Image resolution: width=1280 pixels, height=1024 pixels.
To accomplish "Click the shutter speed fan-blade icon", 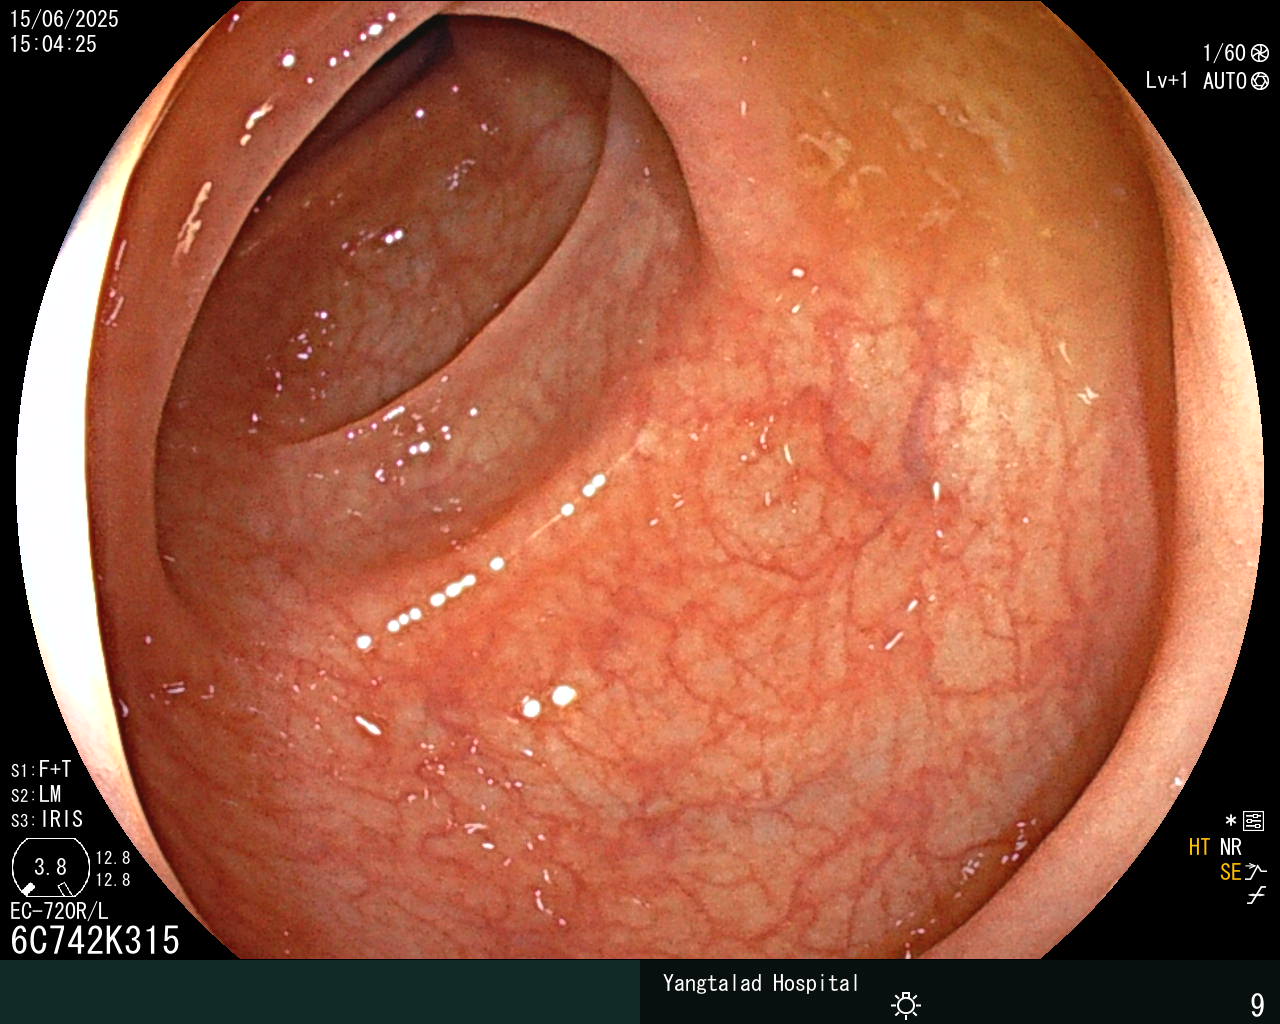I will 1260,54.
